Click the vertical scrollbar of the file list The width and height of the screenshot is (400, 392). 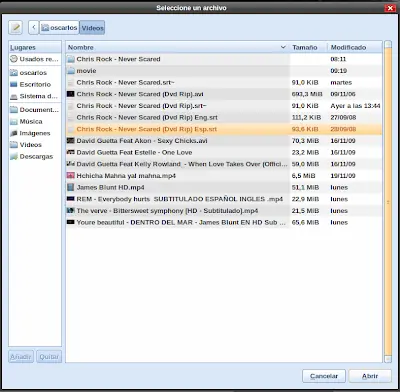pos(388,202)
